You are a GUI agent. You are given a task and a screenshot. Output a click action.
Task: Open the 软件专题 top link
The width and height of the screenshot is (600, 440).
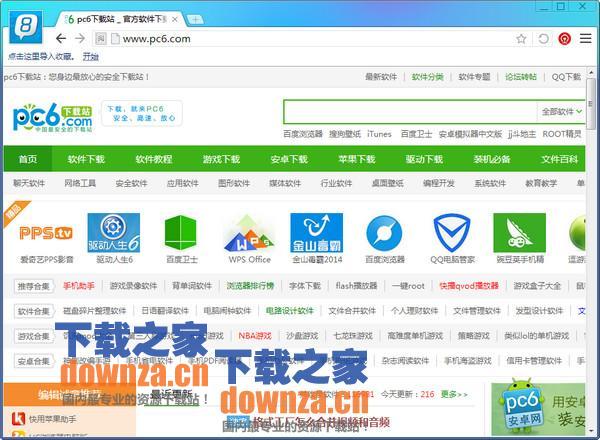coord(474,77)
